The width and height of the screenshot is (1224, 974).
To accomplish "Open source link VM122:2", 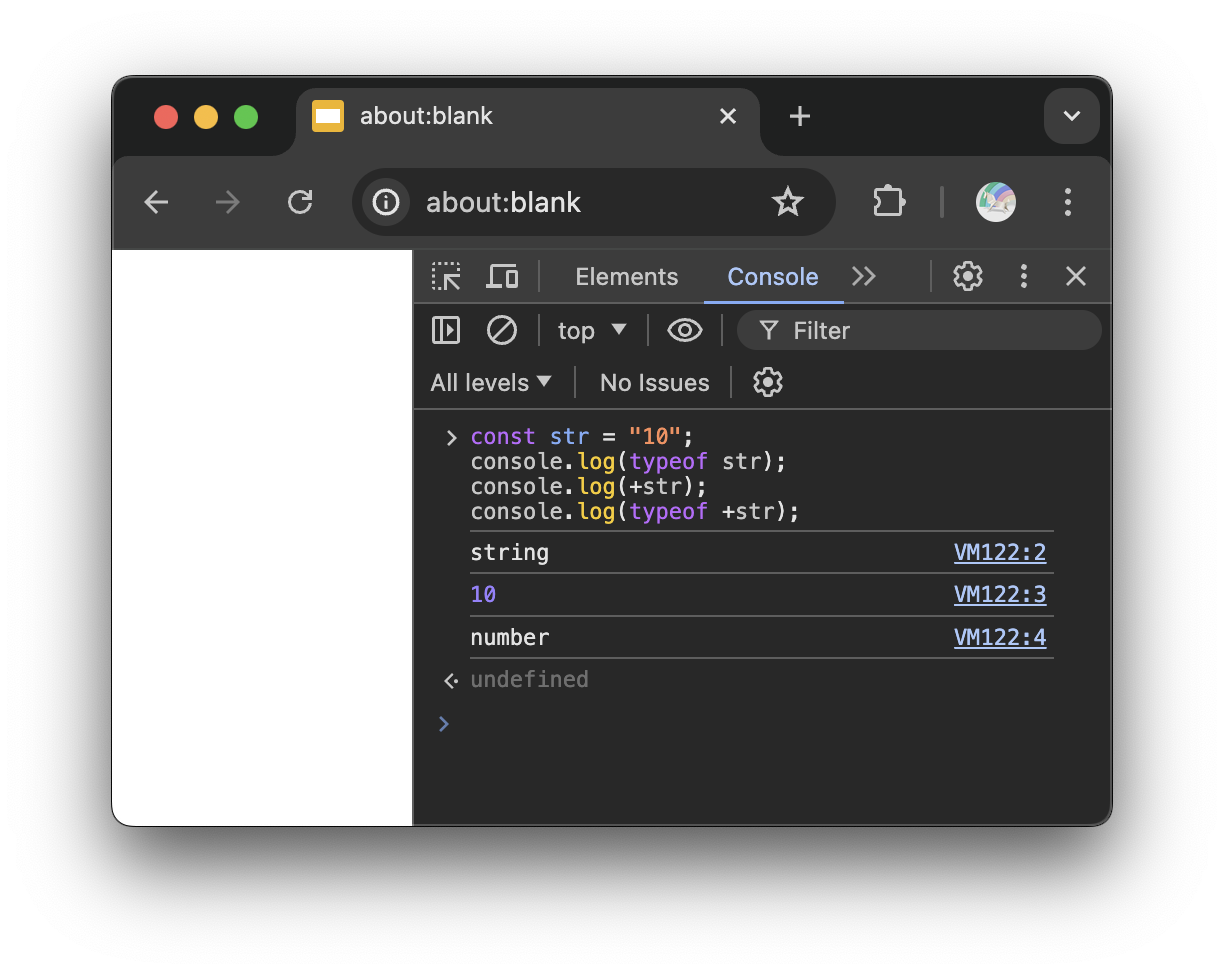I will [1000, 552].
